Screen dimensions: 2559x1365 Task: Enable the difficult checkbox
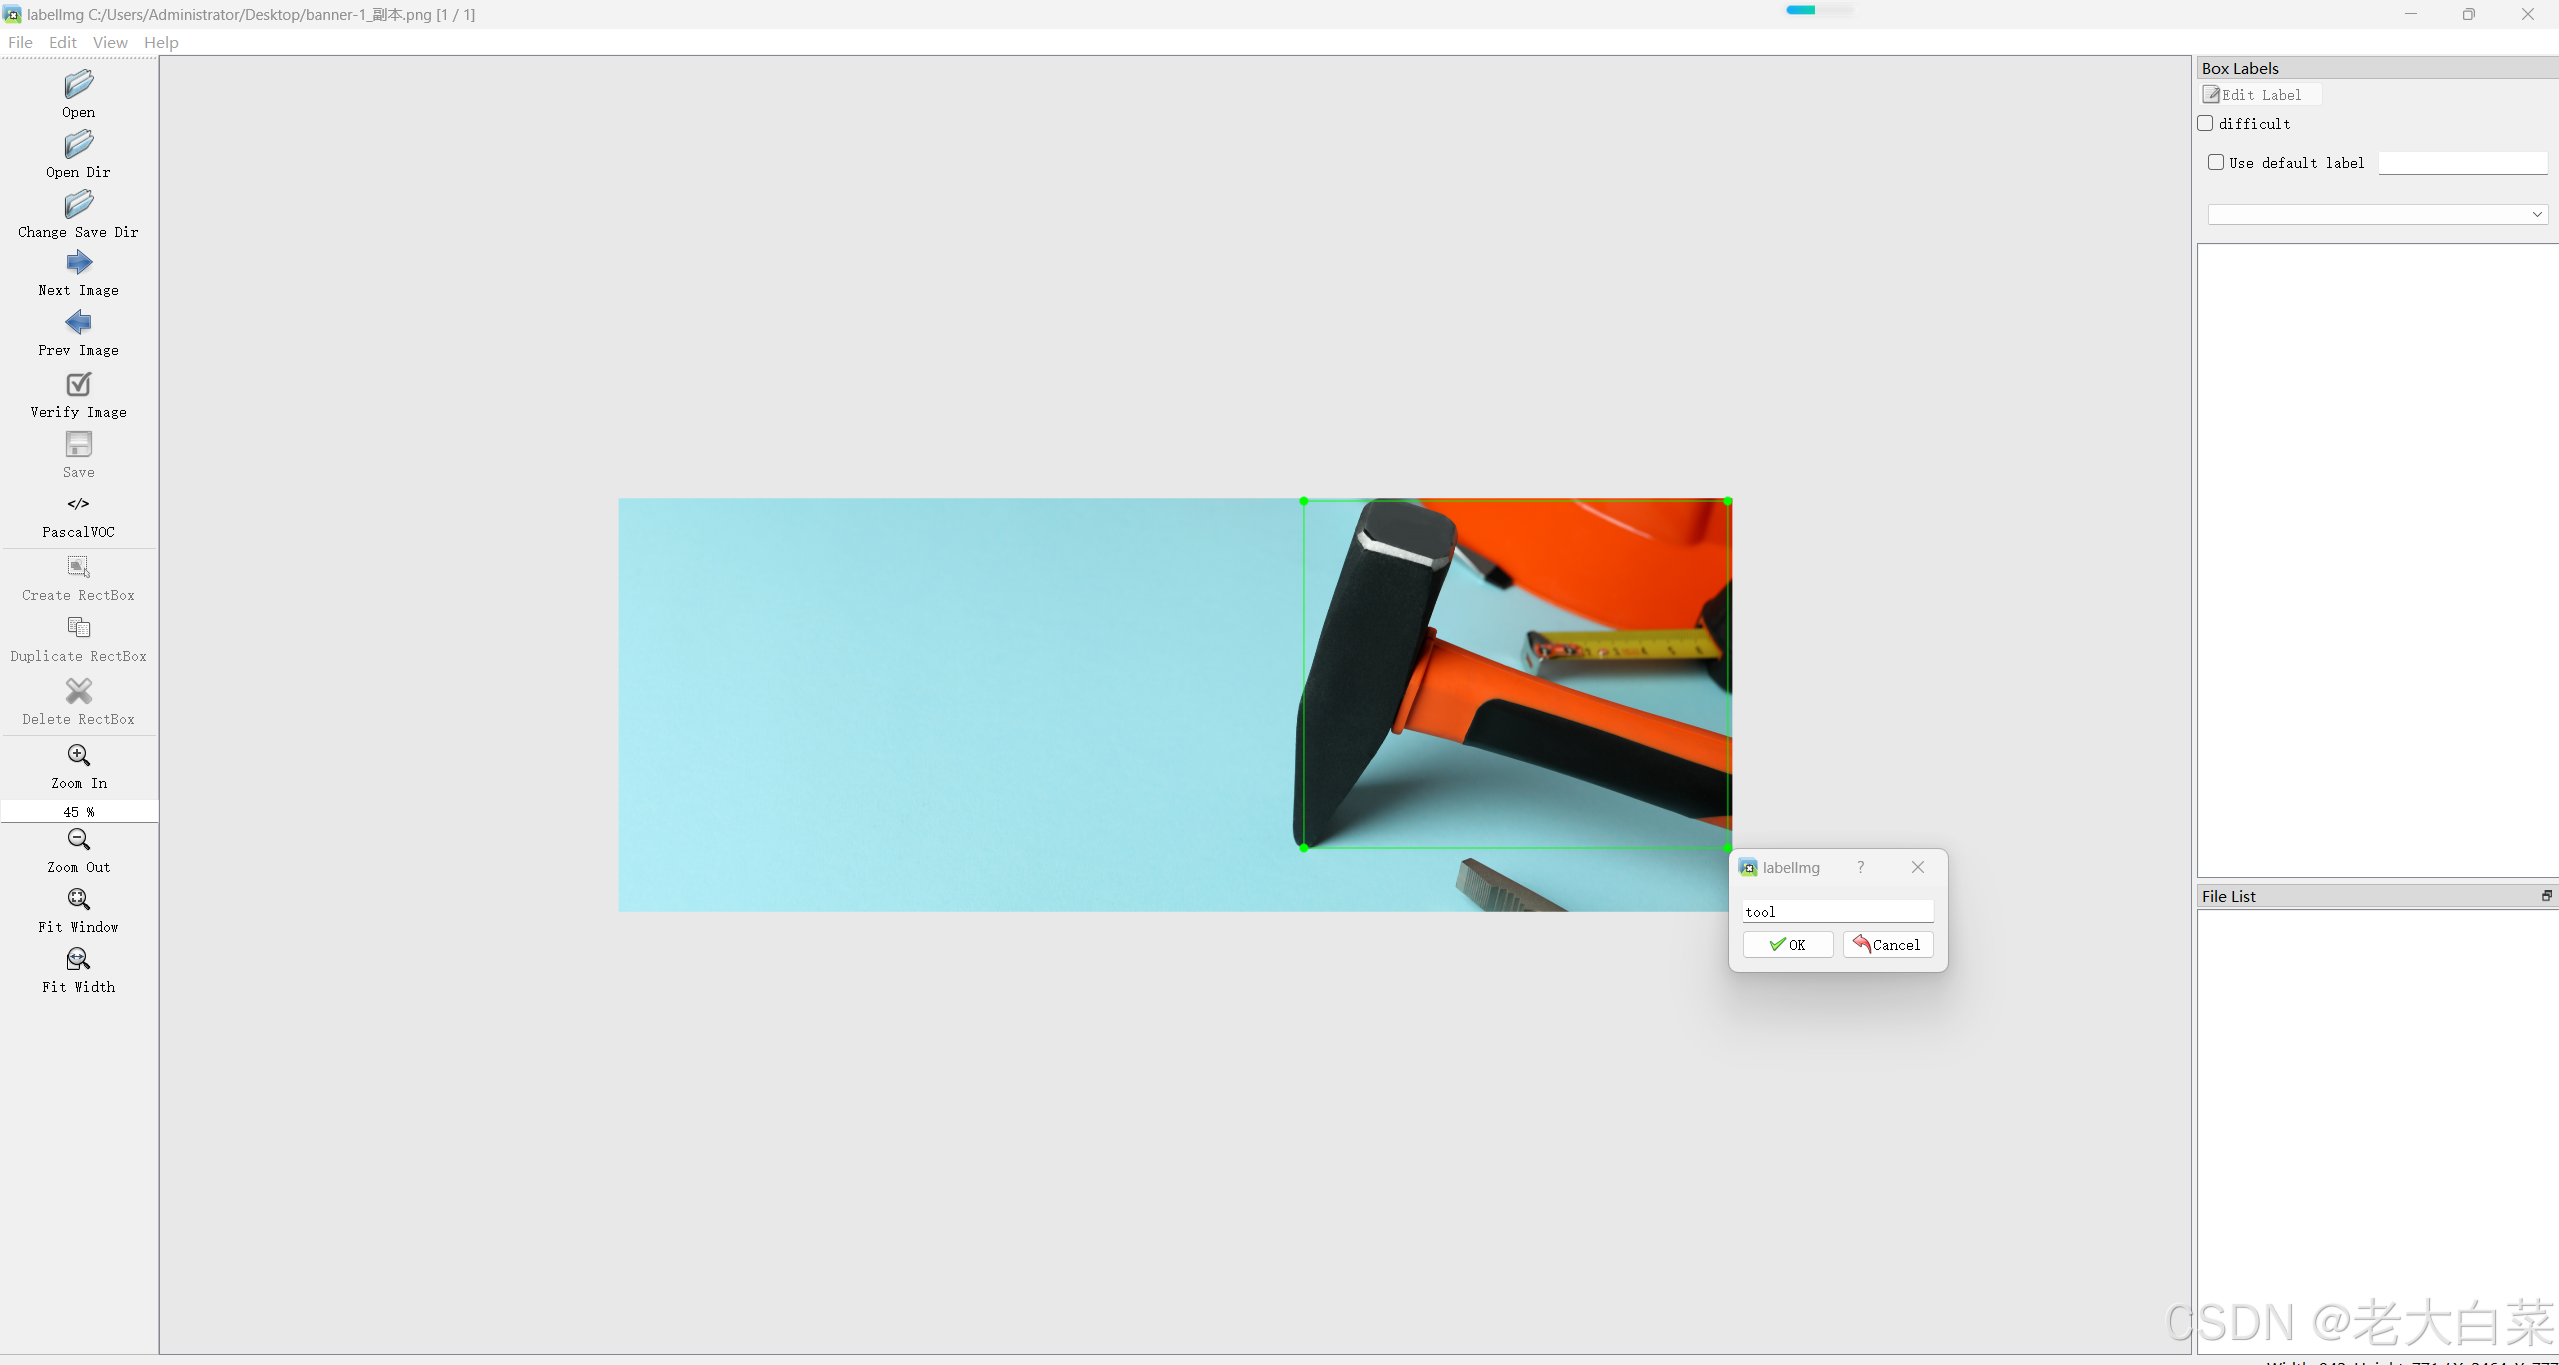click(2206, 123)
